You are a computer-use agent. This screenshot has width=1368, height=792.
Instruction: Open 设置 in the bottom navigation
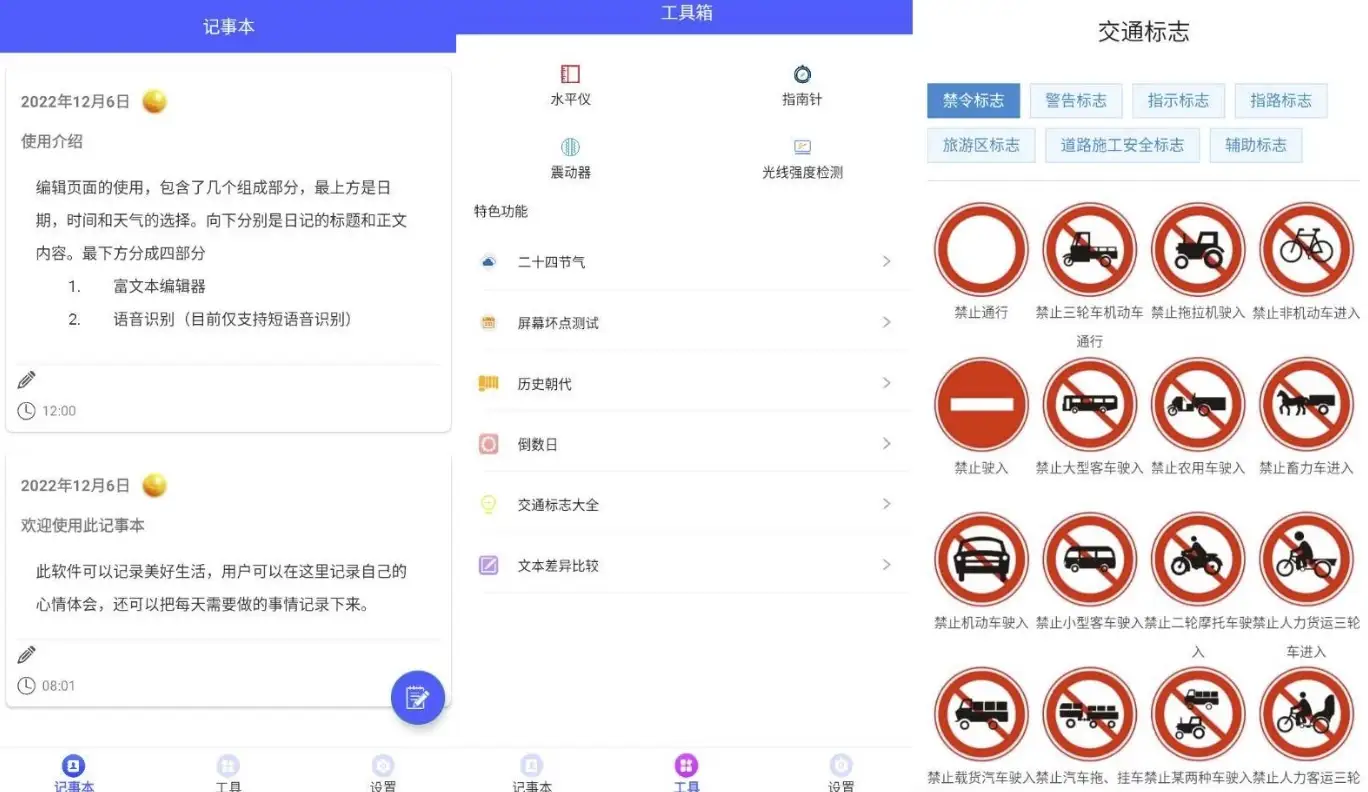tap(383, 770)
